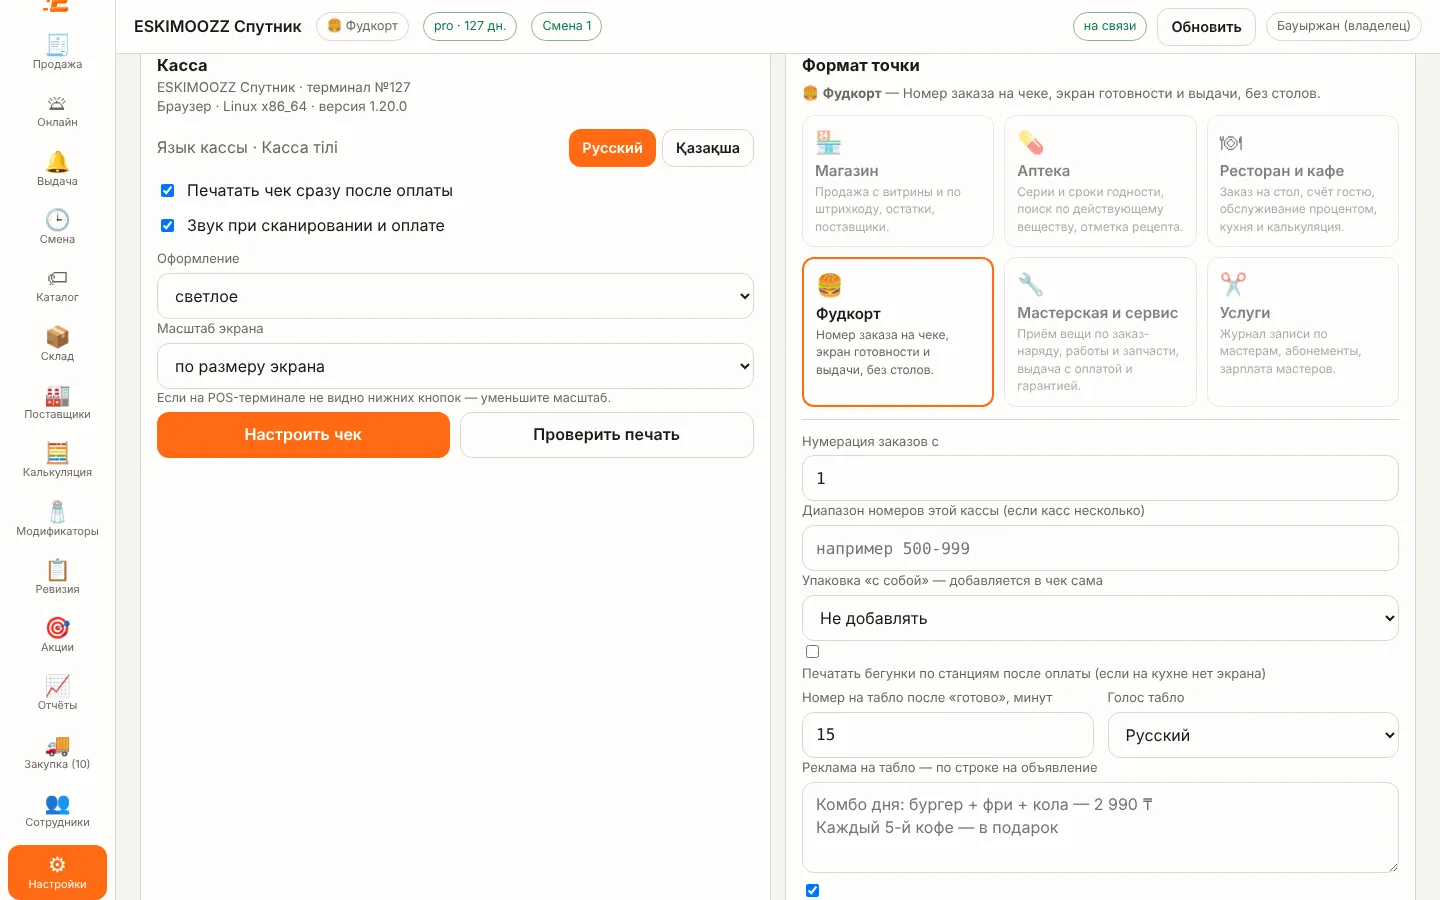Select the Услуги format card
Screen dimensions: 1440x900
(x=1303, y=332)
